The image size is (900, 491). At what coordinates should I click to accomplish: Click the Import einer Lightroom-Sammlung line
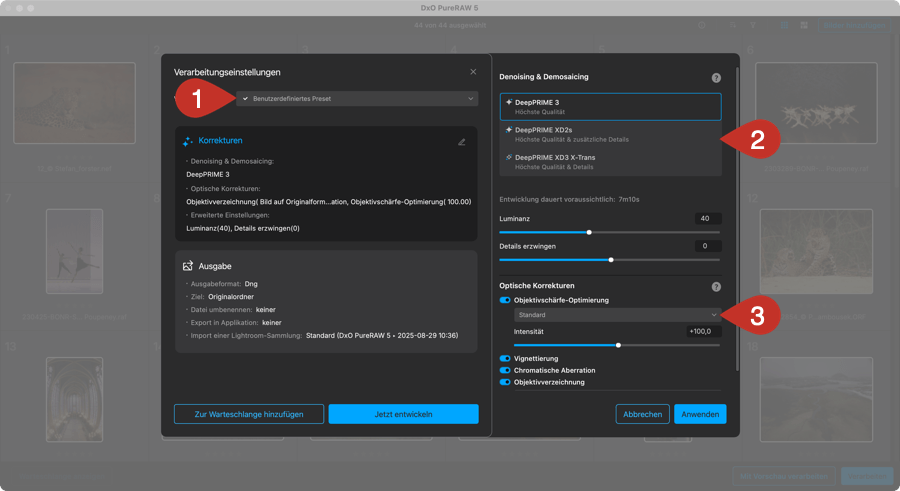[x=324, y=335]
